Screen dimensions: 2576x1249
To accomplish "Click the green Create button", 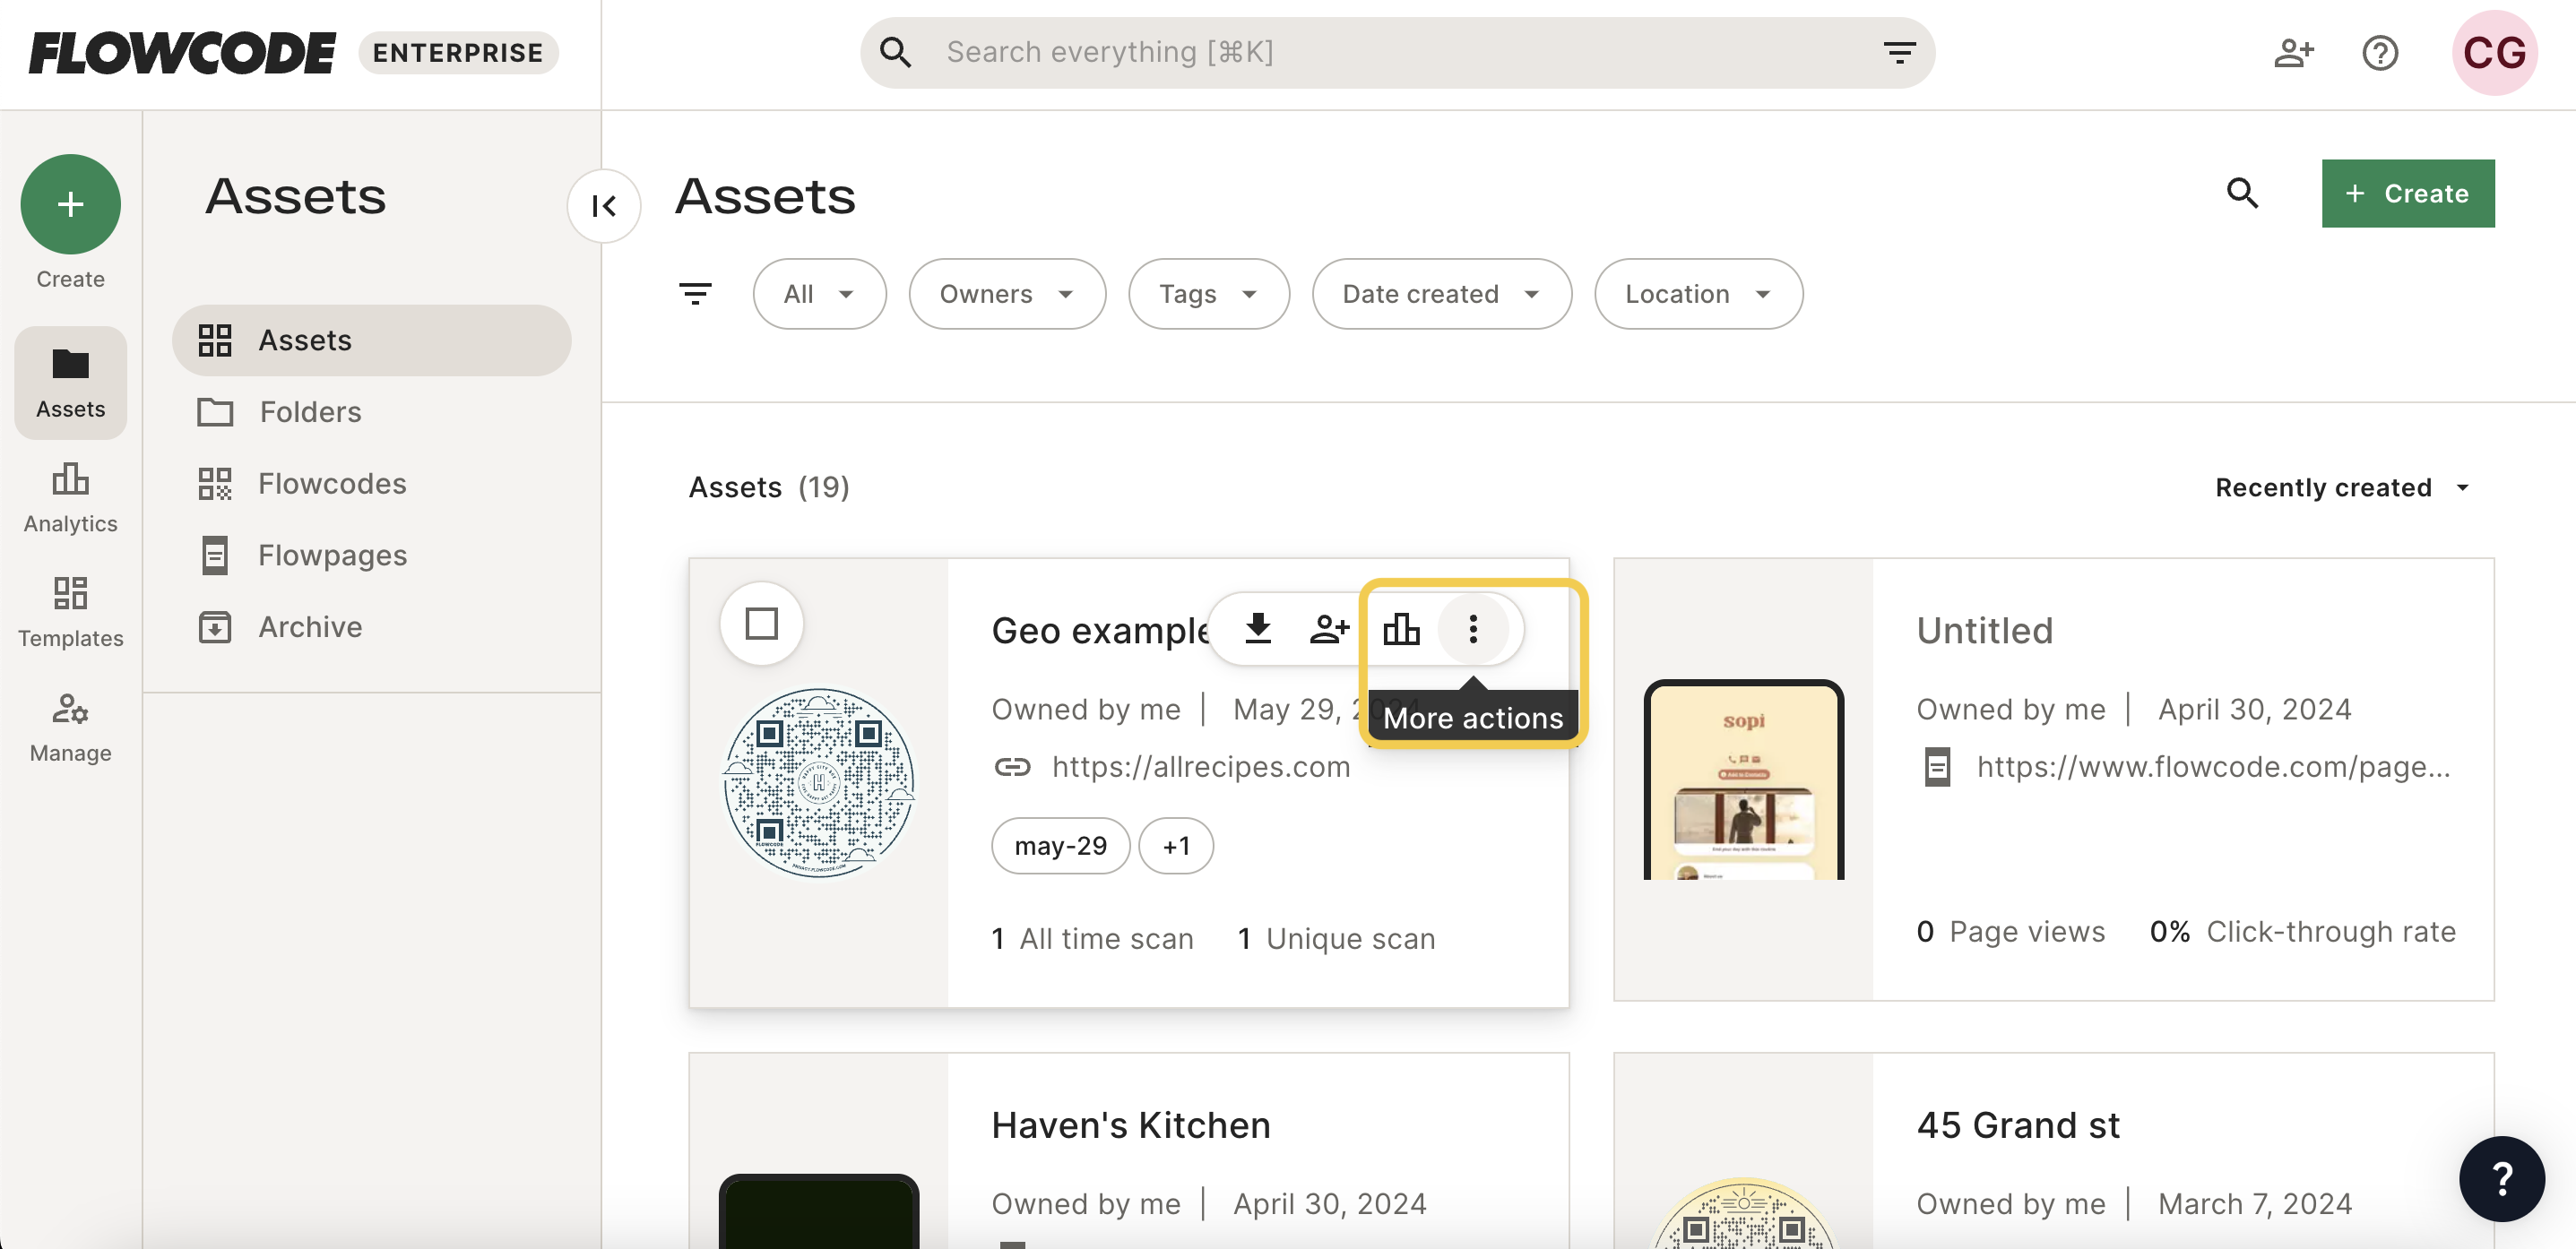I will click(2407, 193).
